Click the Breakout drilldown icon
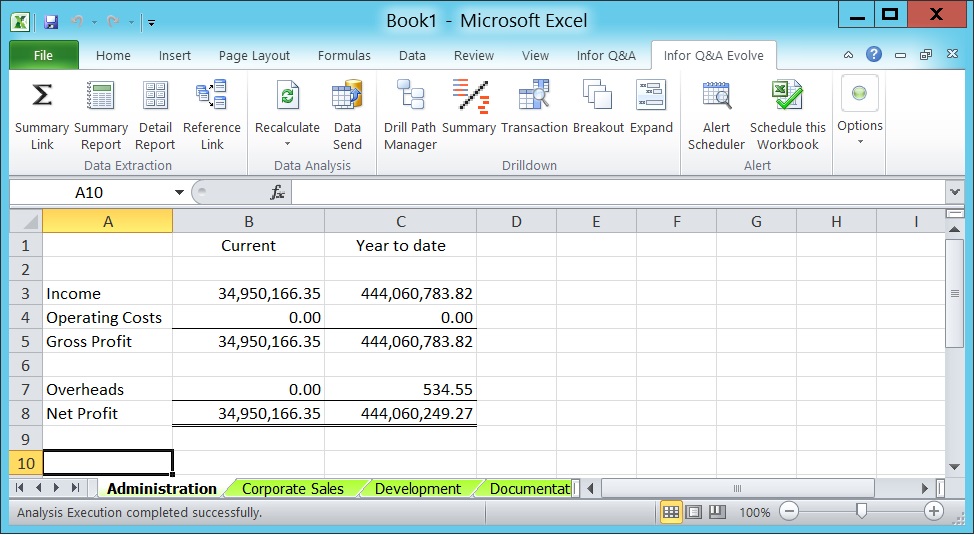This screenshot has height=535, width=974. [598, 96]
